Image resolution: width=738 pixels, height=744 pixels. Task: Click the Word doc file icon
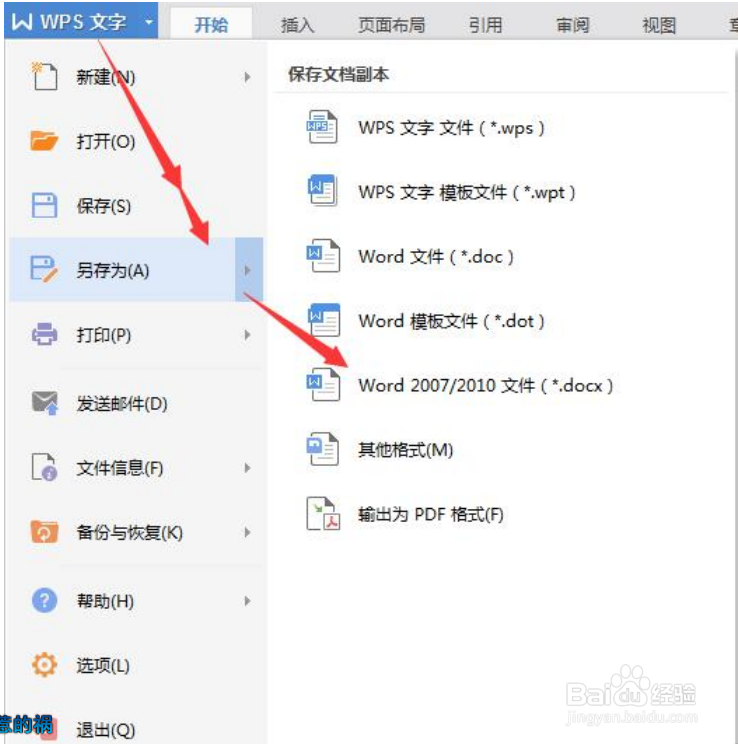(324, 255)
